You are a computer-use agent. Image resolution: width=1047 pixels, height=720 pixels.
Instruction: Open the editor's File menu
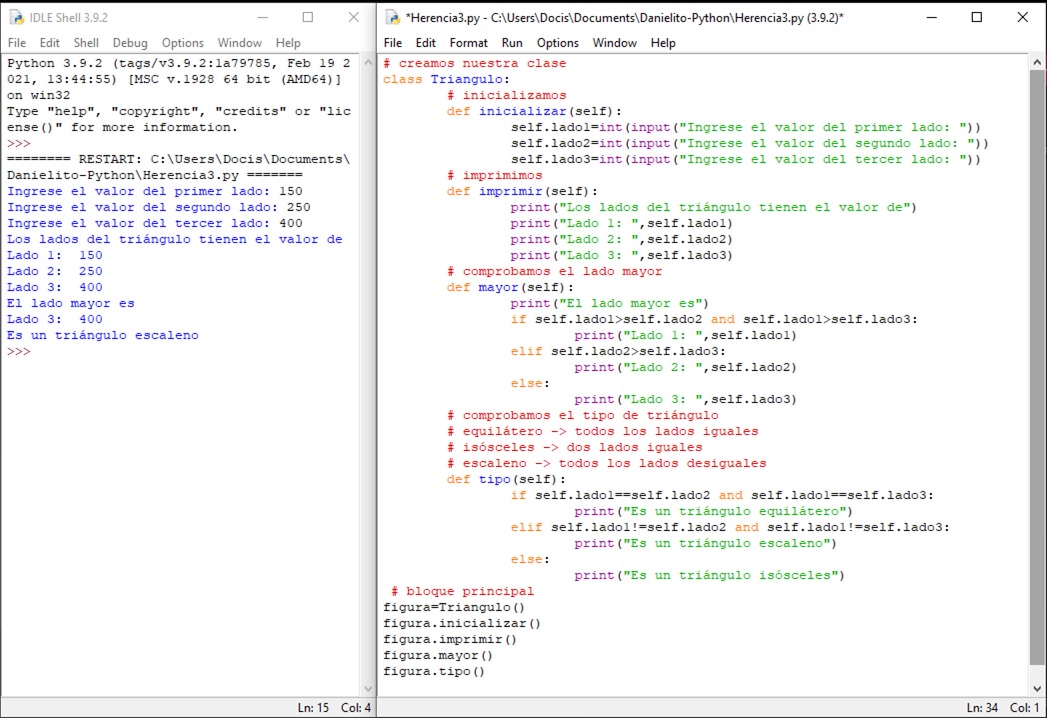click(393, 43)
